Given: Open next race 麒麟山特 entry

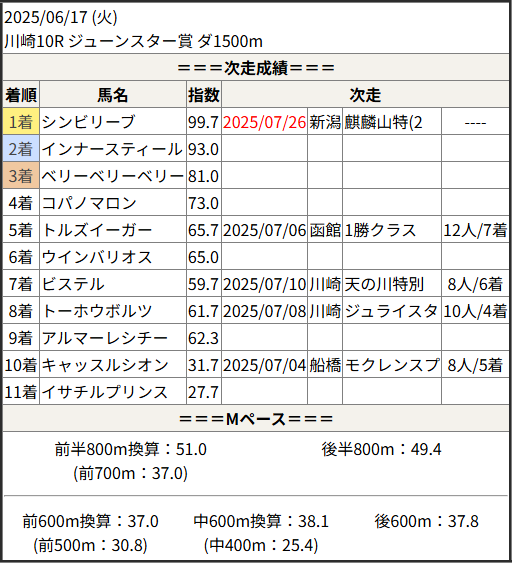Looking at the screenshot, I should click(x=383, y=122).
